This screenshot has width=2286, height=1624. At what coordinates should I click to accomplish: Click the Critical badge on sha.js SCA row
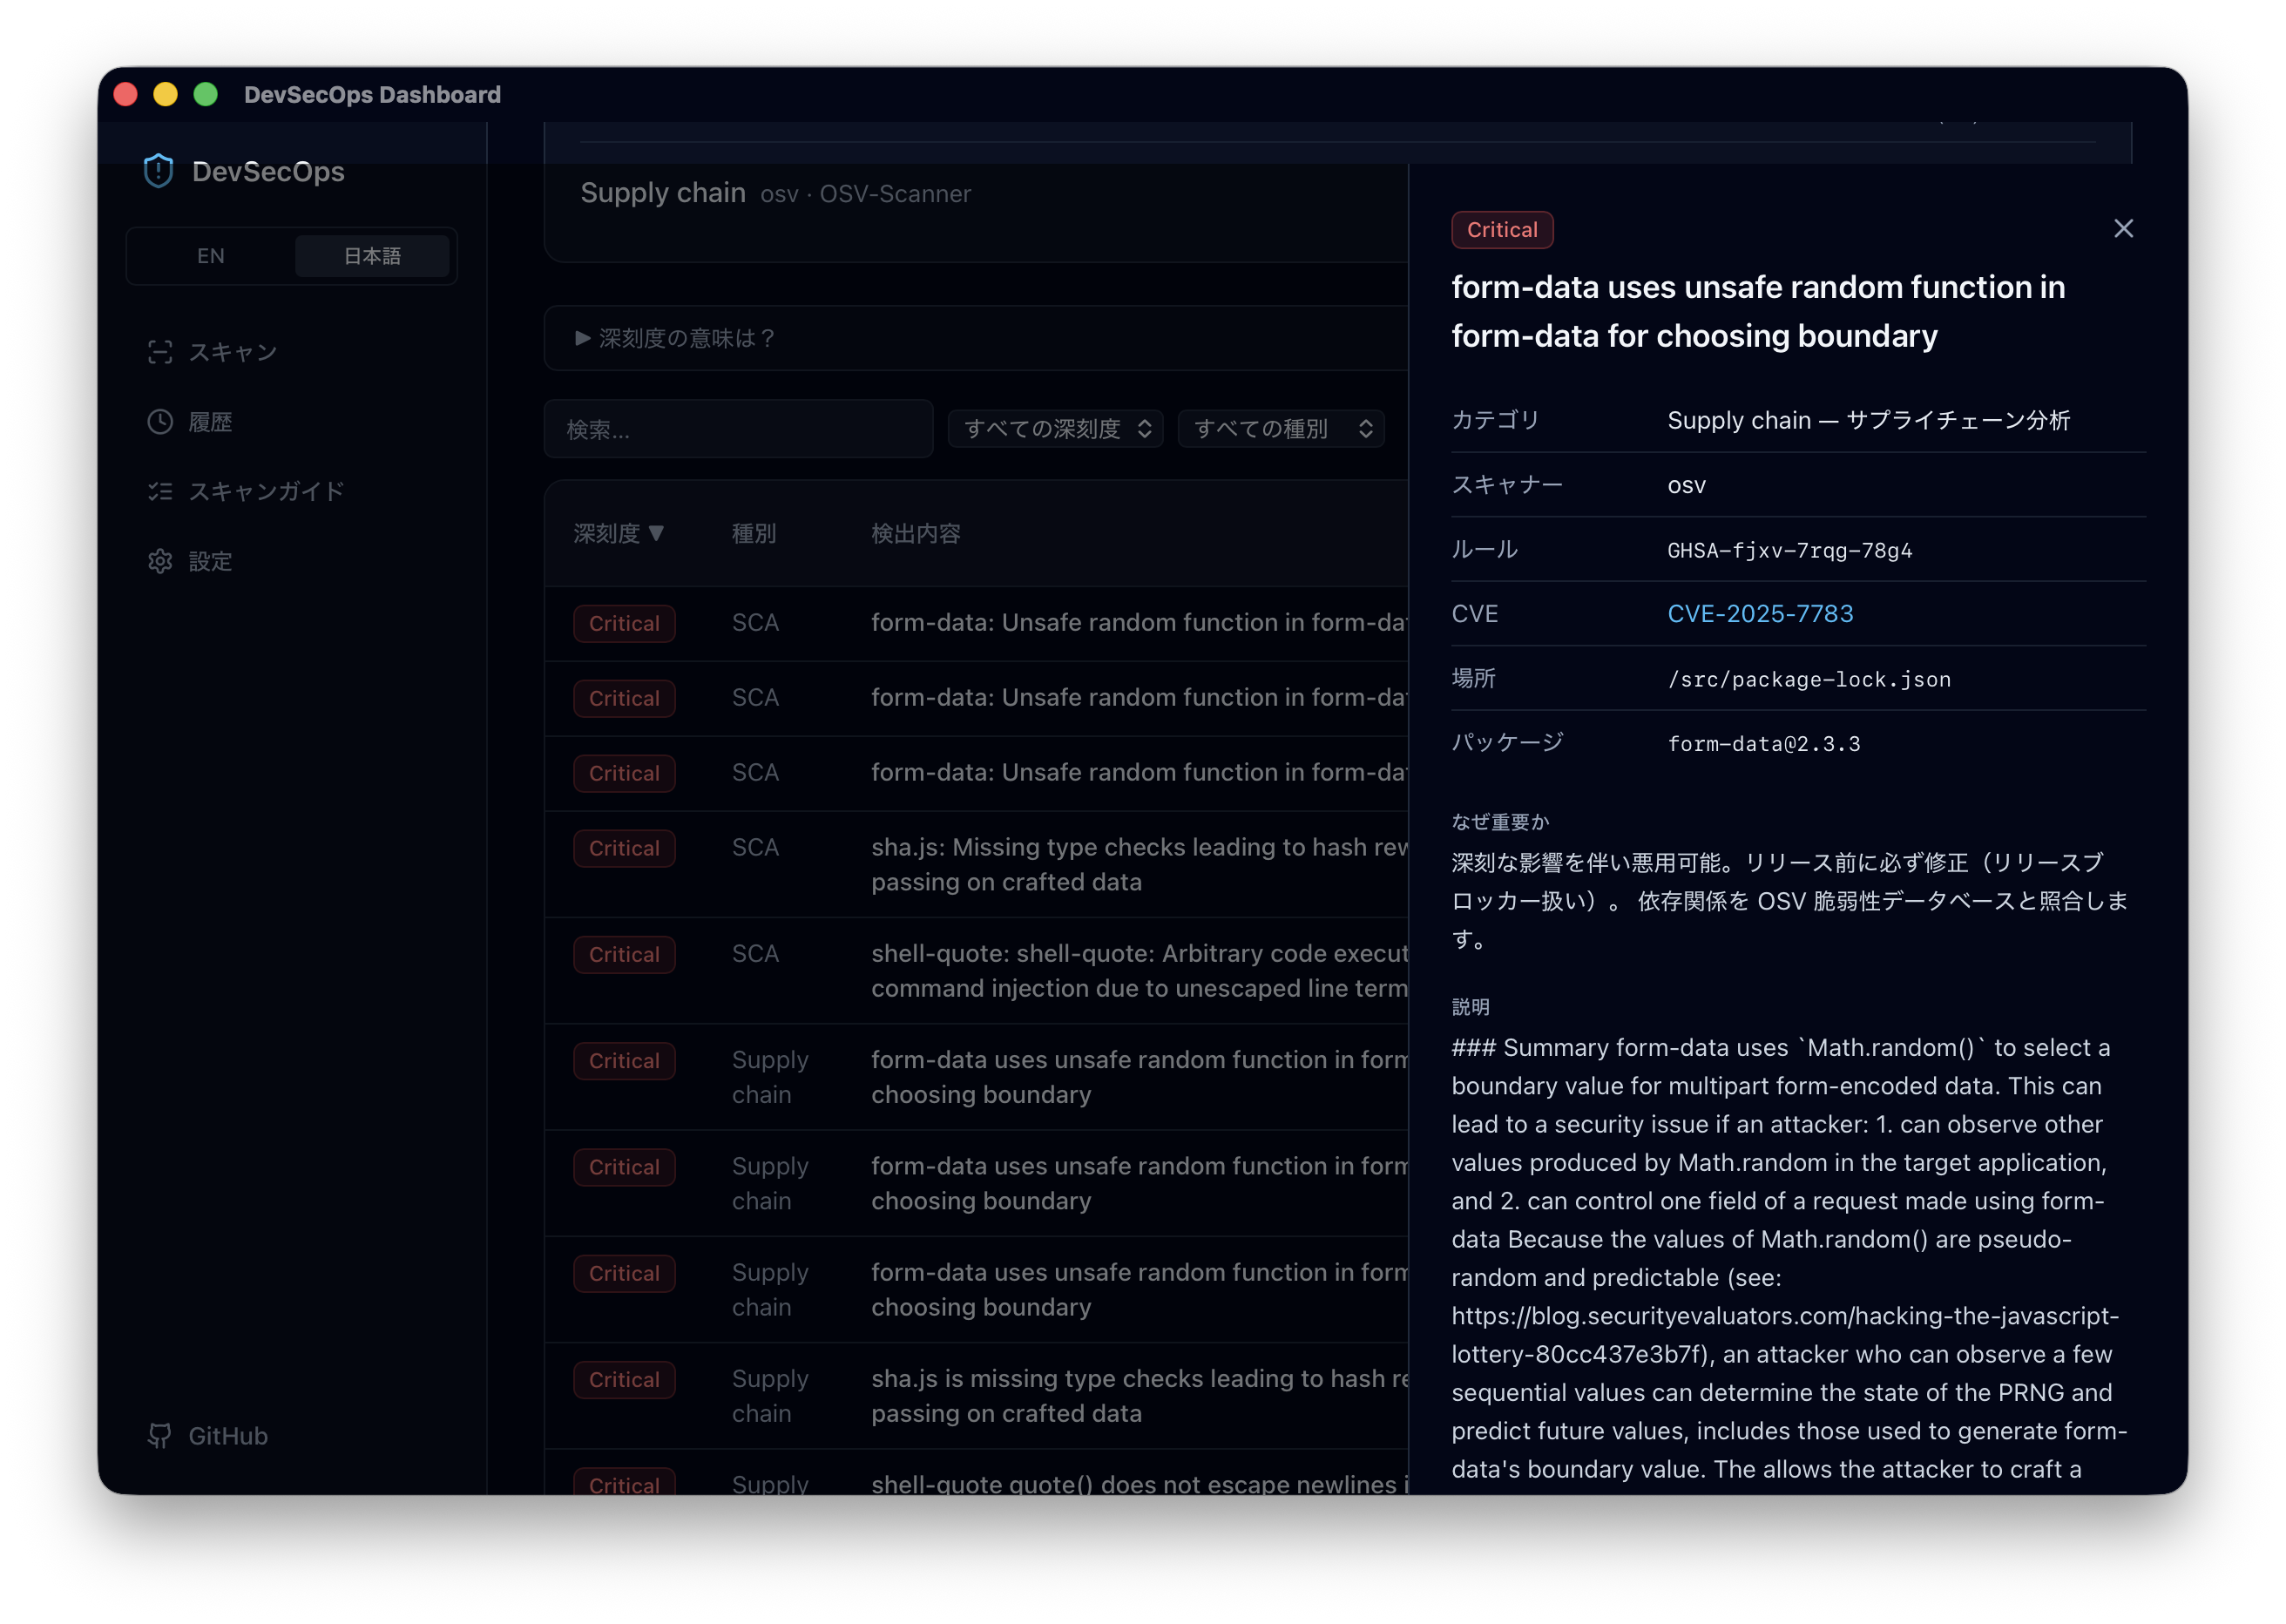click(624, 848)
